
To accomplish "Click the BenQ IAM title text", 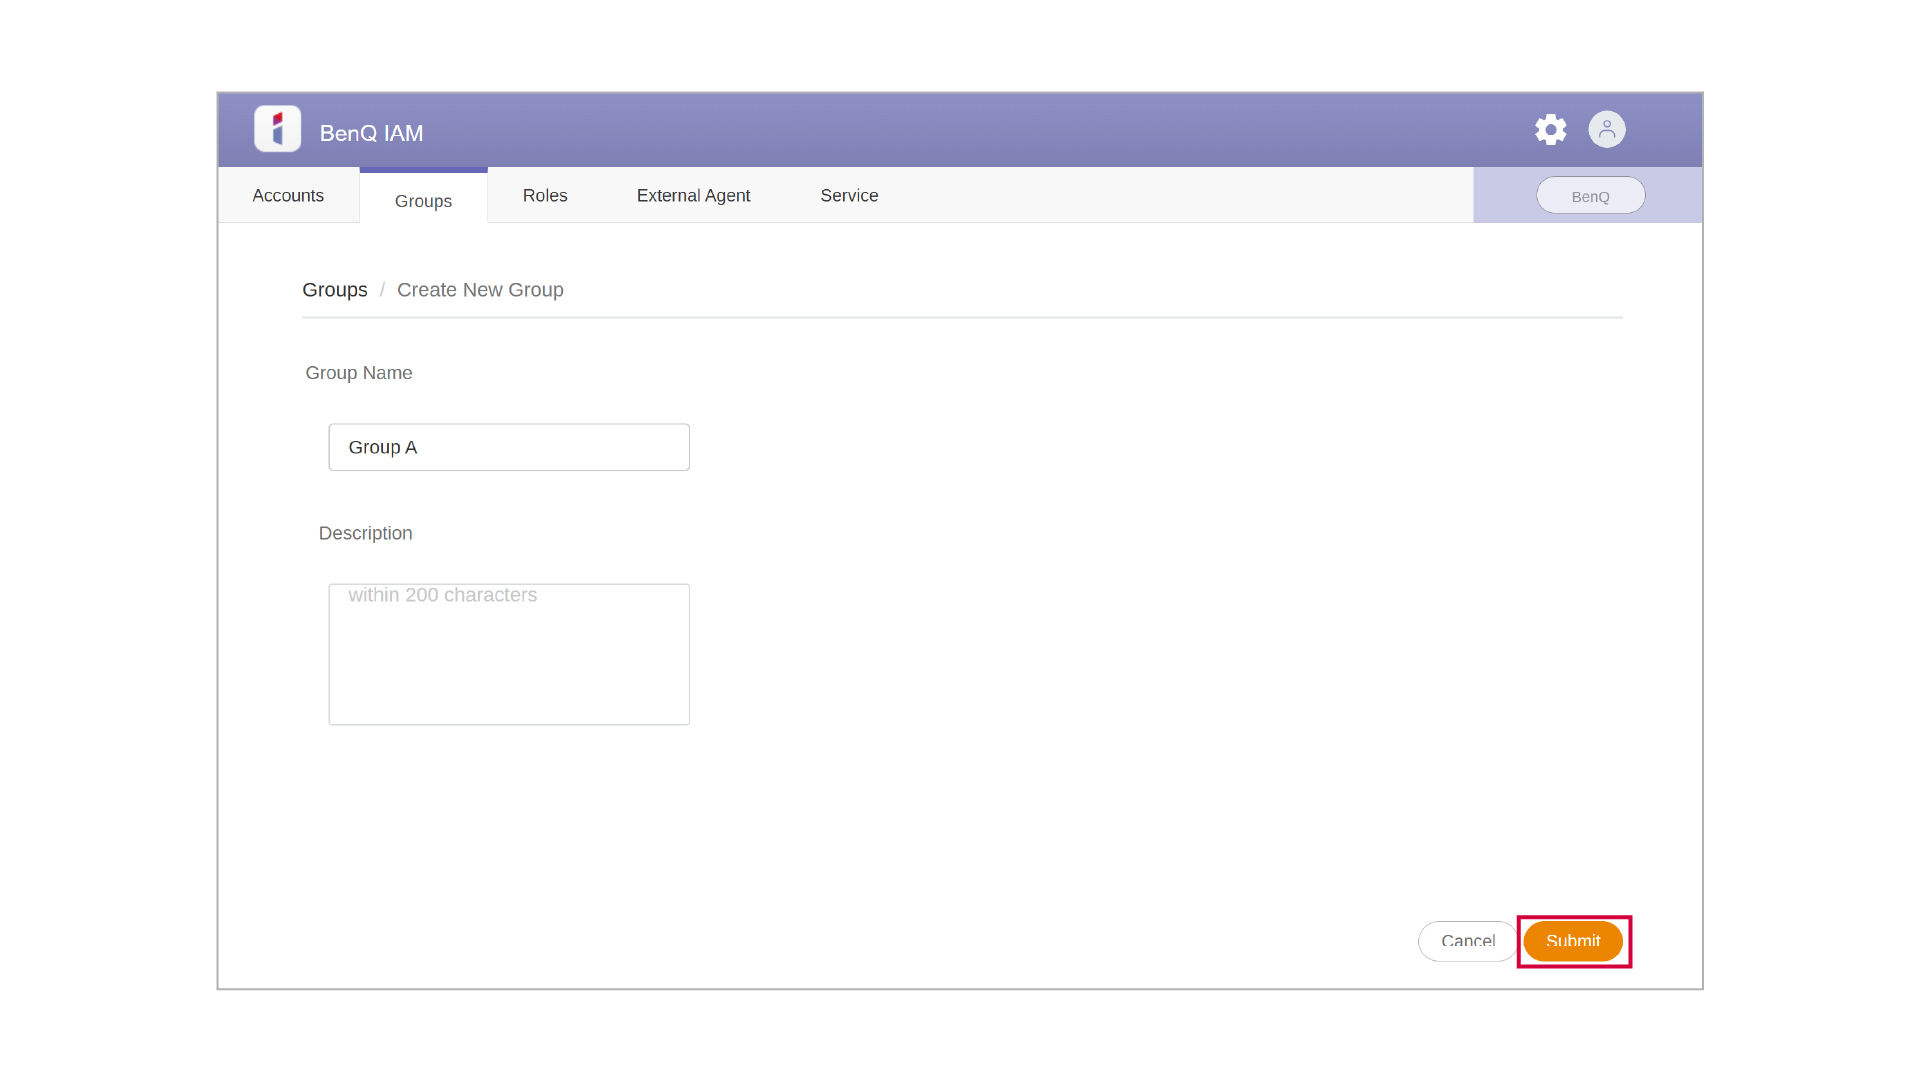I will (x=371, y=133).
